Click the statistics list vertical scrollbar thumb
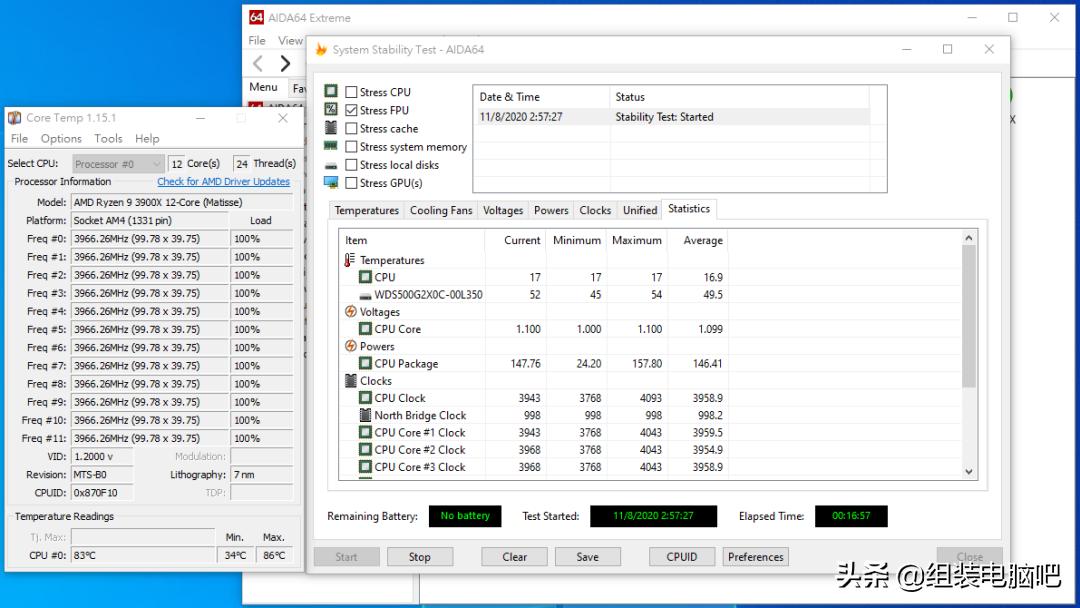1080x608 pixels. 968,315
